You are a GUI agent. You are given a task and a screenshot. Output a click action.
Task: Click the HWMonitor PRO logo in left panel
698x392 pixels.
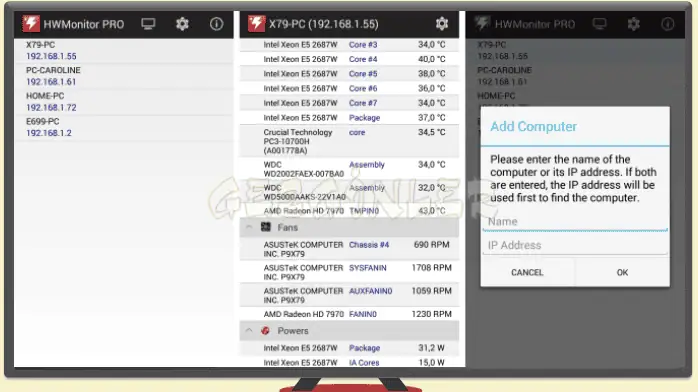(31, 24)
